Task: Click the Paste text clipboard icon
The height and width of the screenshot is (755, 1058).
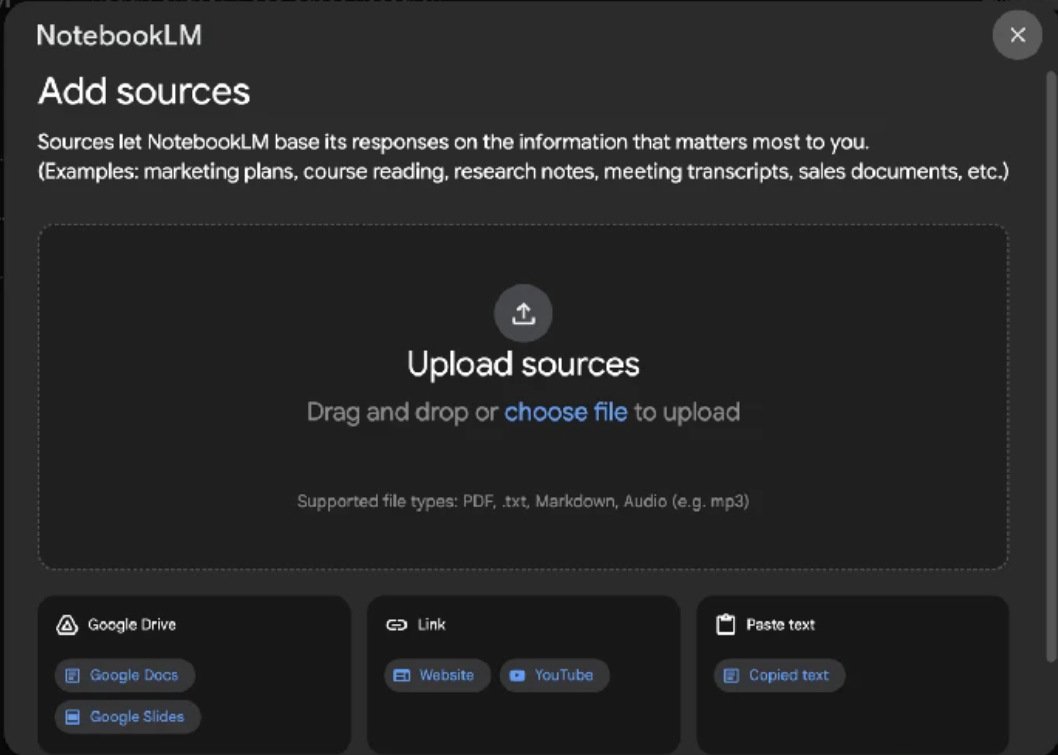Action: [x=726, y=625]
